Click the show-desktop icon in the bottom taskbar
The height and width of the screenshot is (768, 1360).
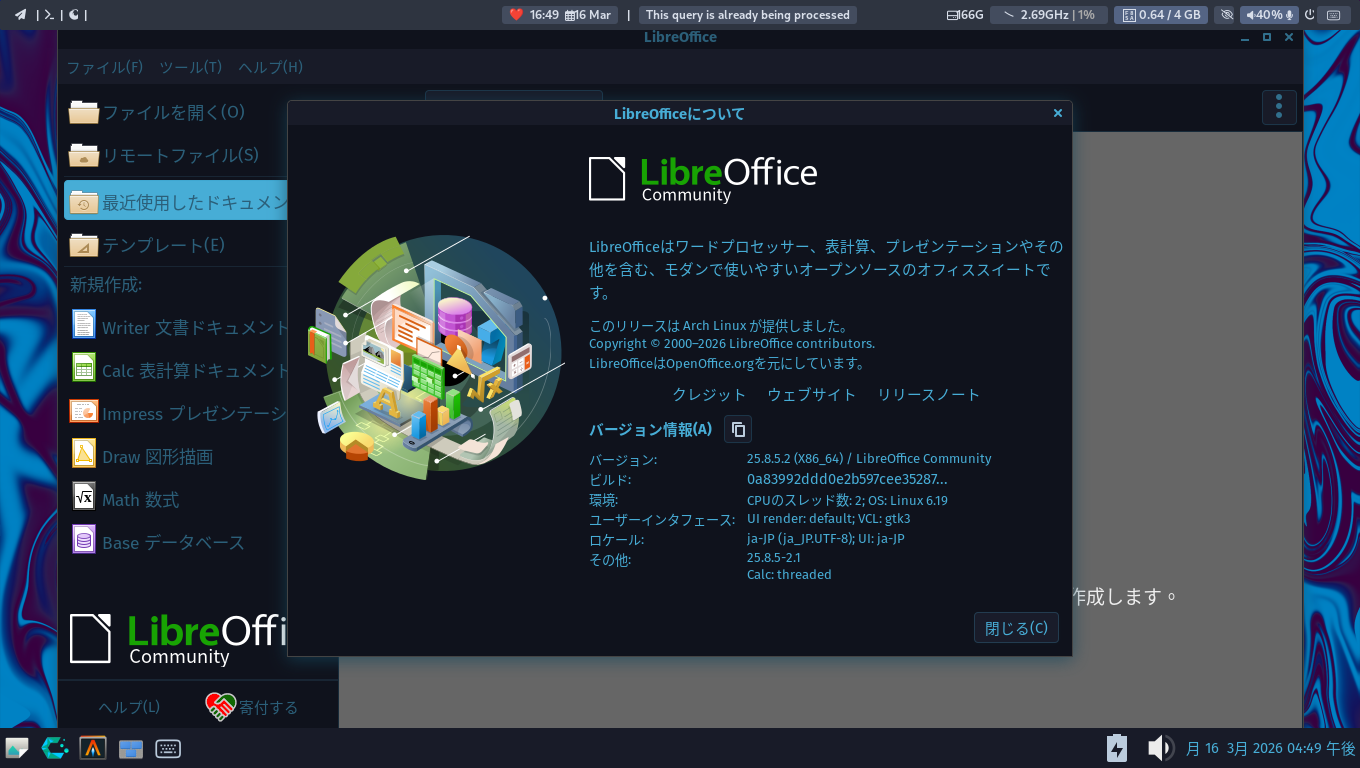(x=17, y=748)
